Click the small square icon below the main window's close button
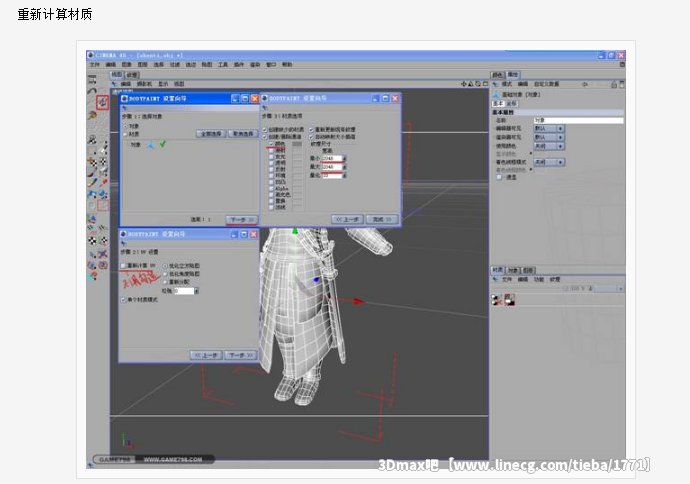Screen dimensions: 690x484 point(622,65)
